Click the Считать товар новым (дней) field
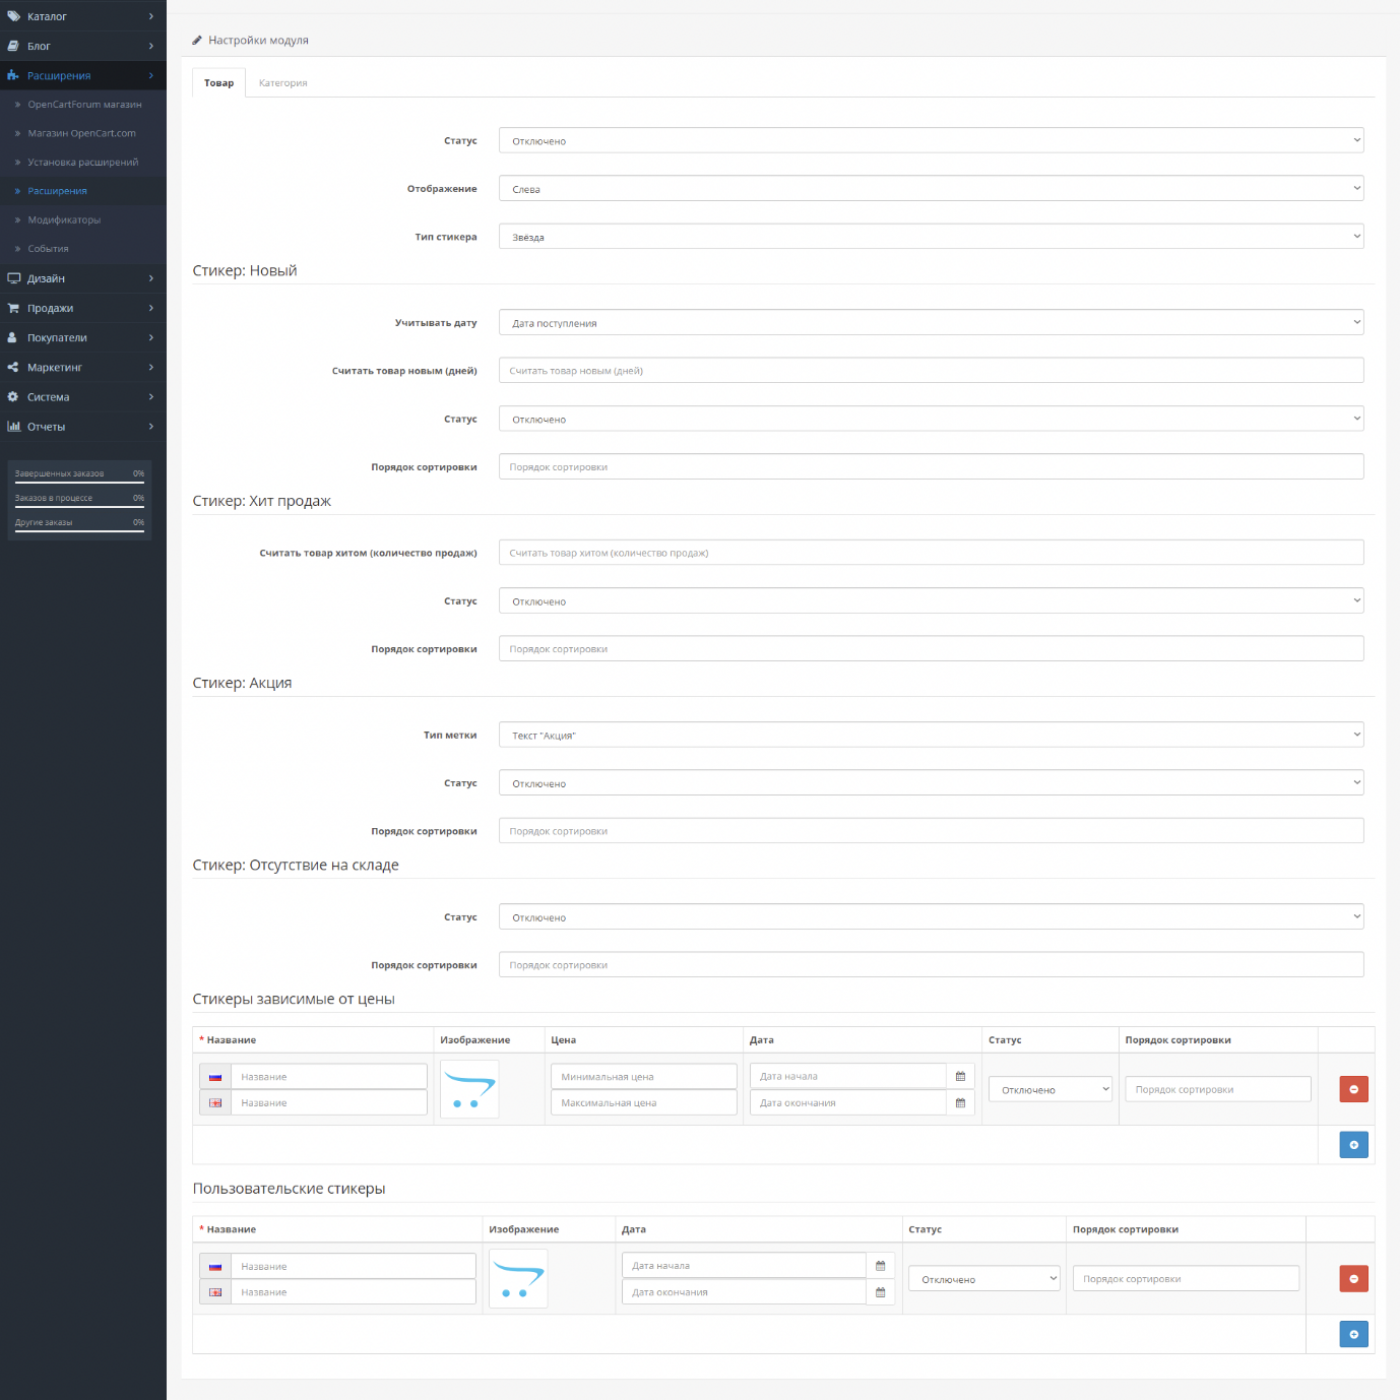 [x=930, y=371]
